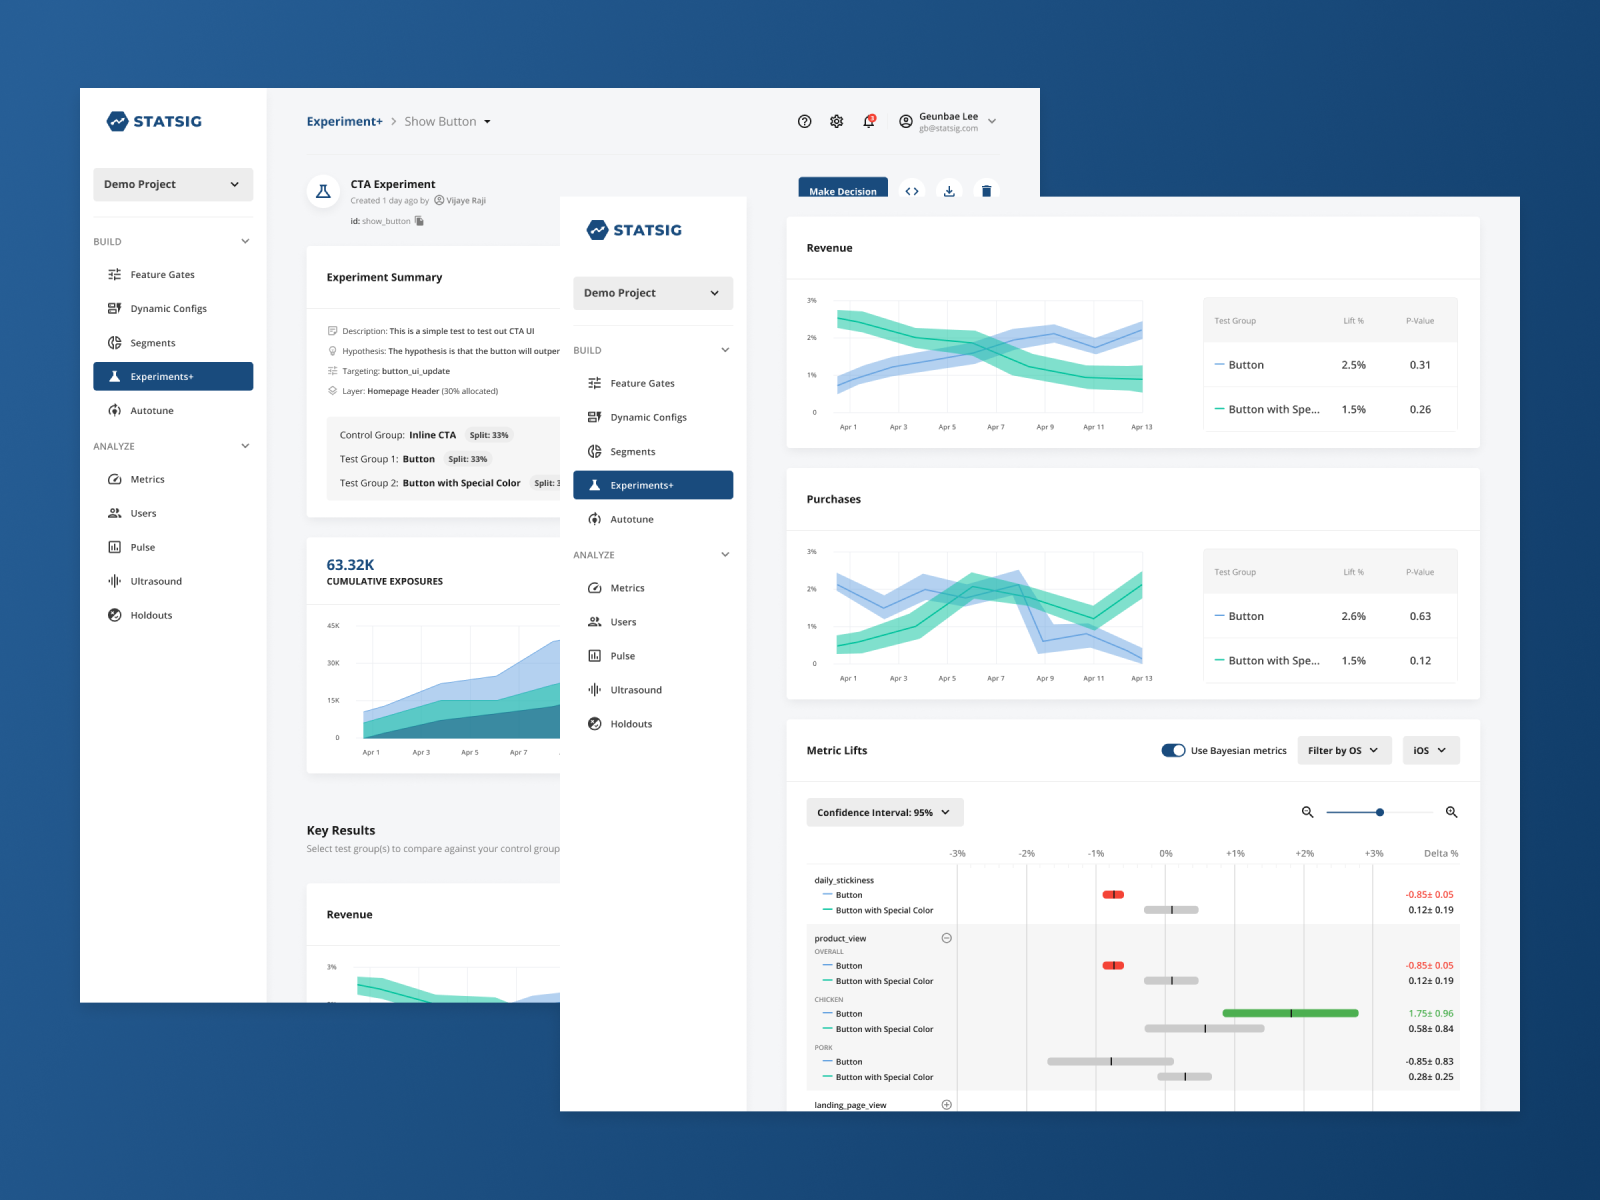
Task: Open the settings gear icon in header
Action: coord(836,121)
